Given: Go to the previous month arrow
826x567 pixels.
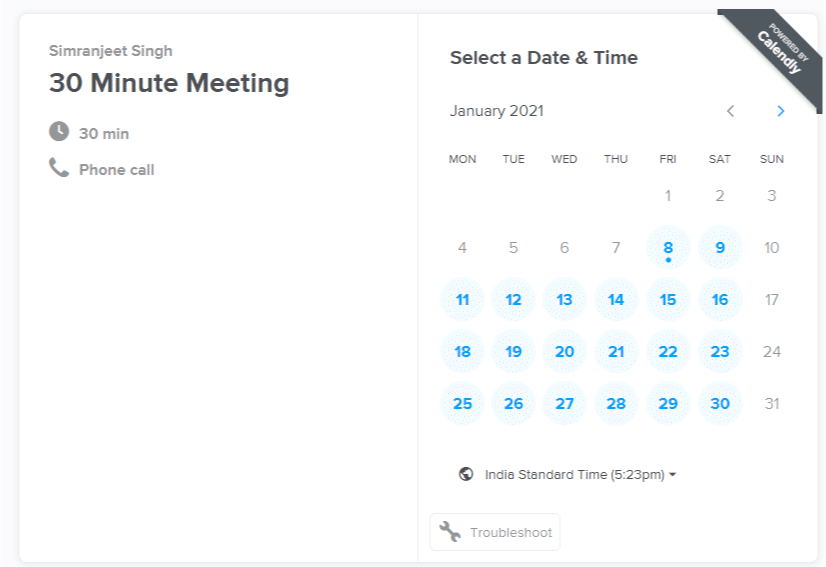Looking at the screenshot, I should coord(730,111).
